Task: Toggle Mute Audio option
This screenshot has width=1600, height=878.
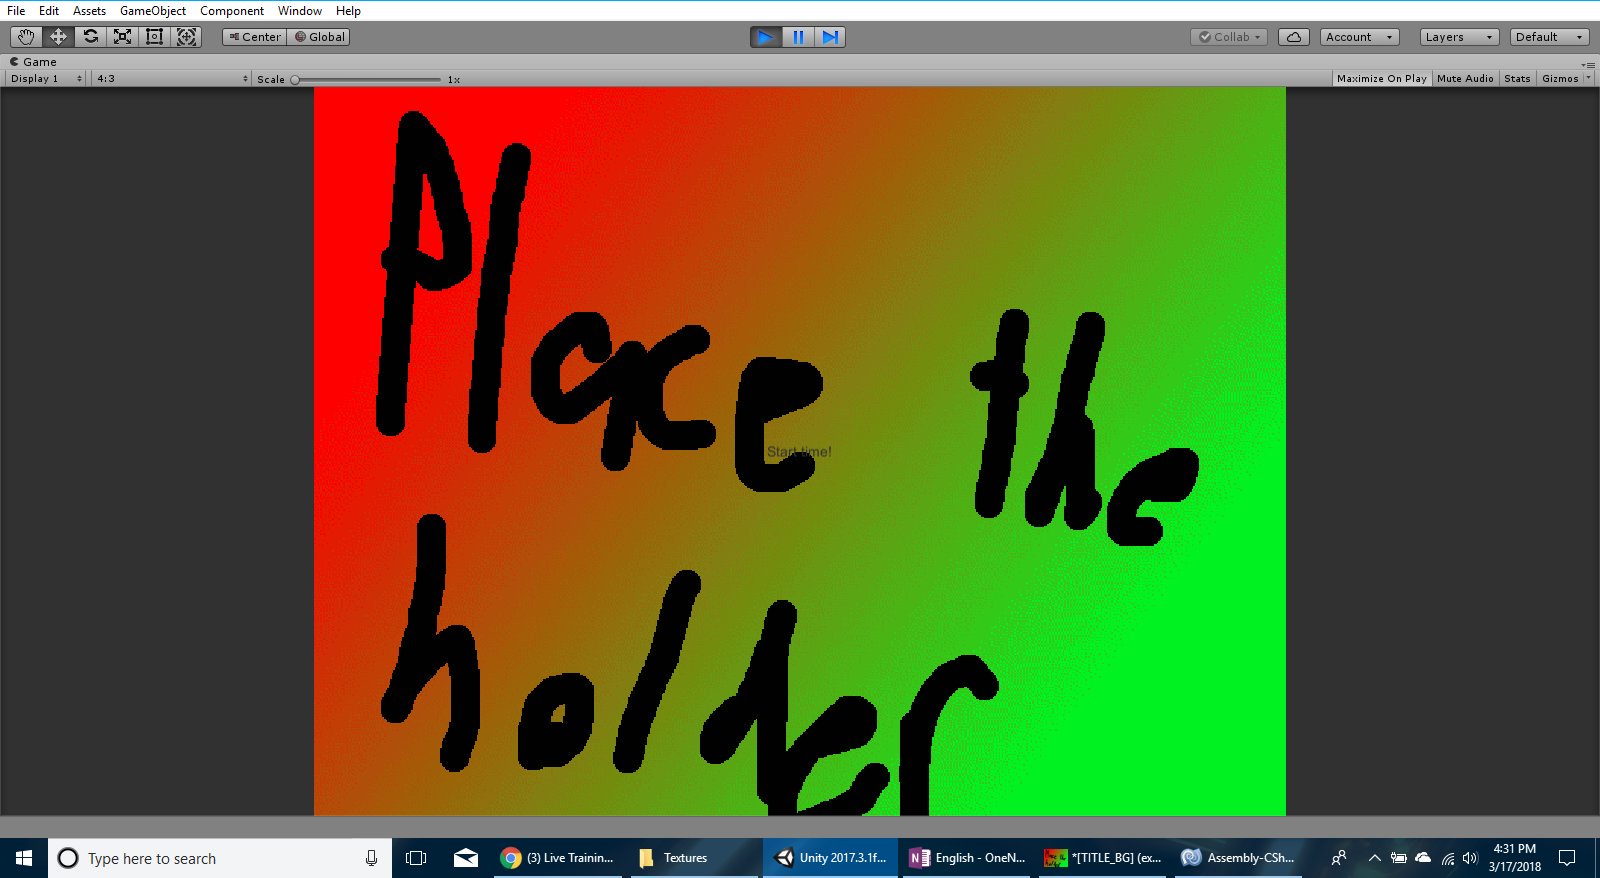Action: [1465, 78]
